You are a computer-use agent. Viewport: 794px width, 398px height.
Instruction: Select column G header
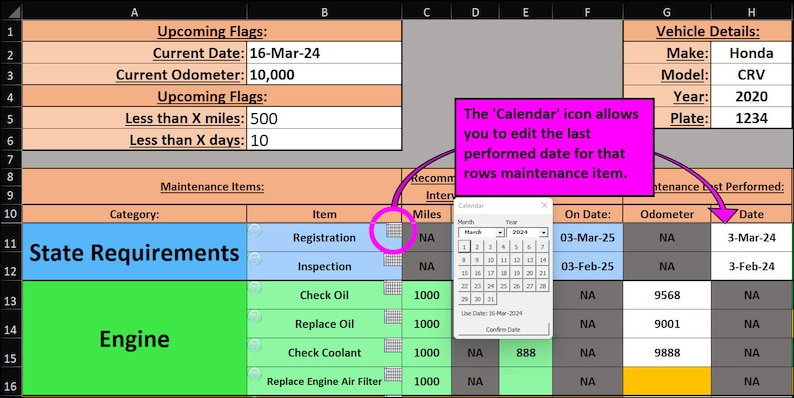click(667, 12)
